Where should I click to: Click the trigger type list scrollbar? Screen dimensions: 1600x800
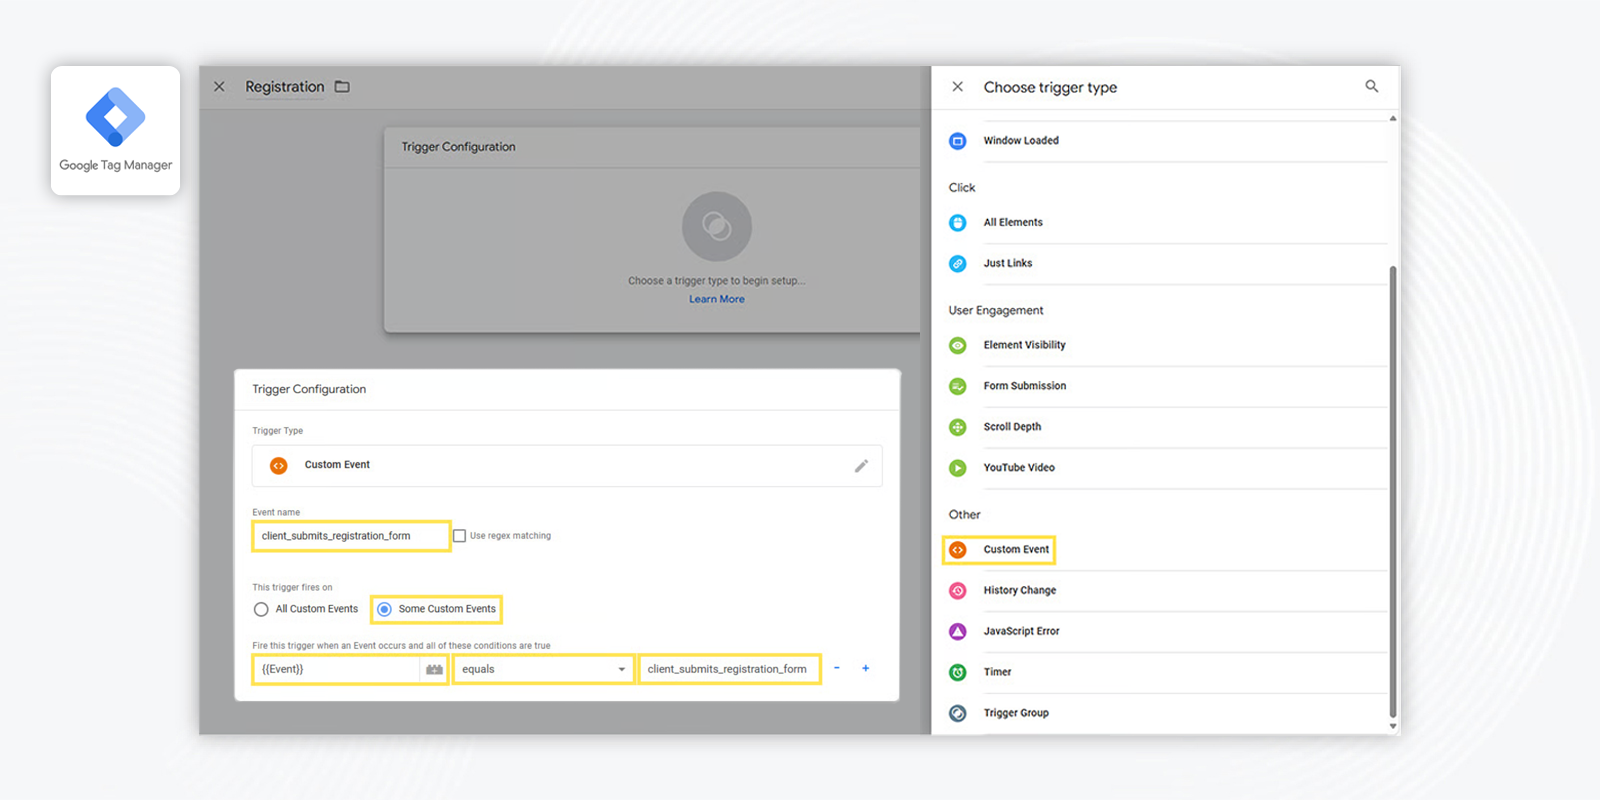pos(1393,492)
